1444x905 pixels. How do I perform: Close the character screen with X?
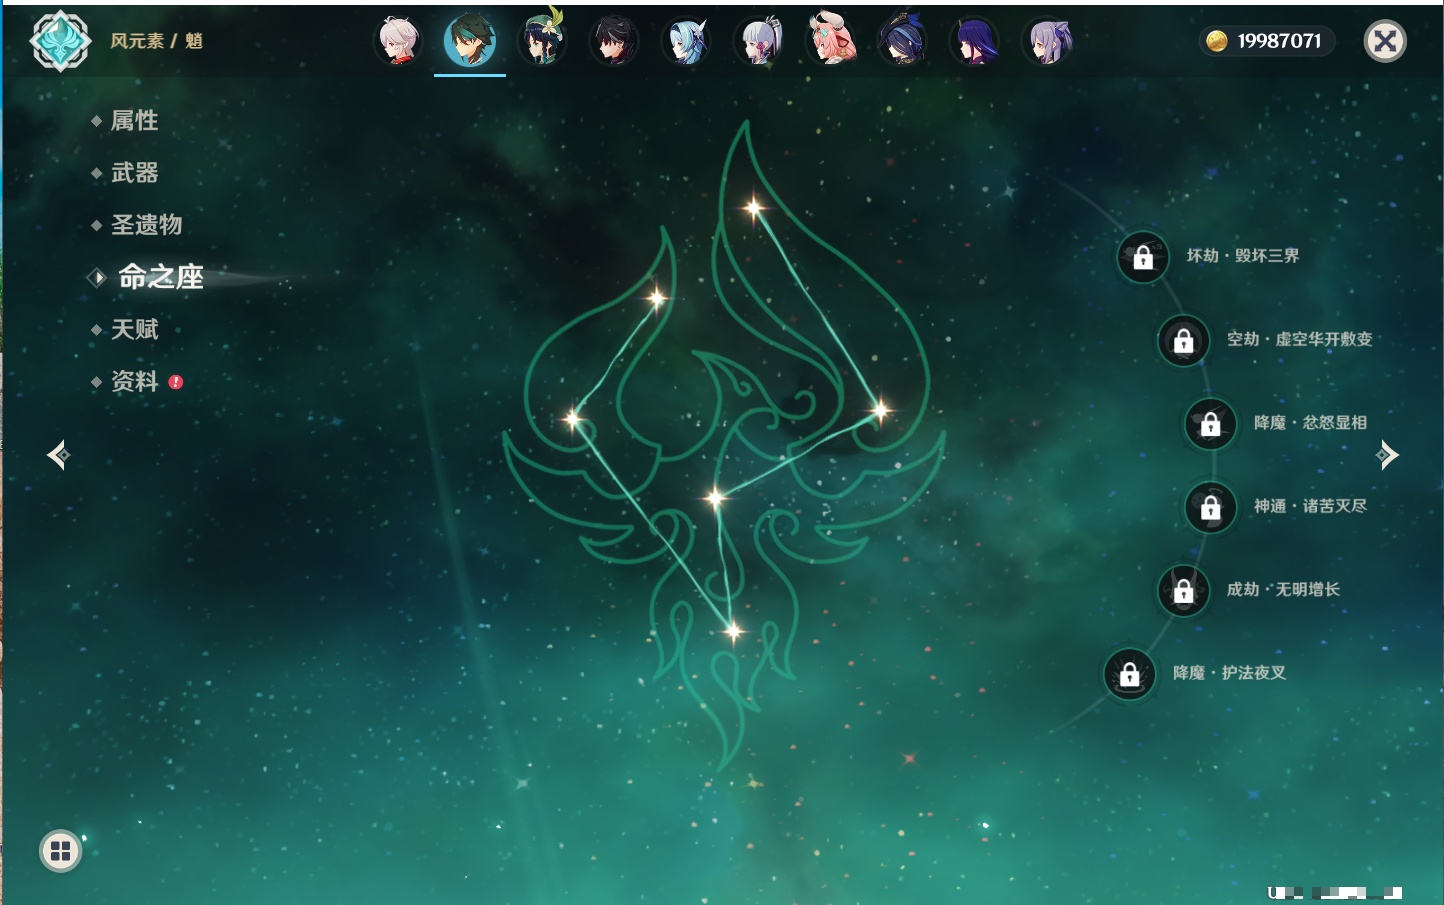(1385, 41)
